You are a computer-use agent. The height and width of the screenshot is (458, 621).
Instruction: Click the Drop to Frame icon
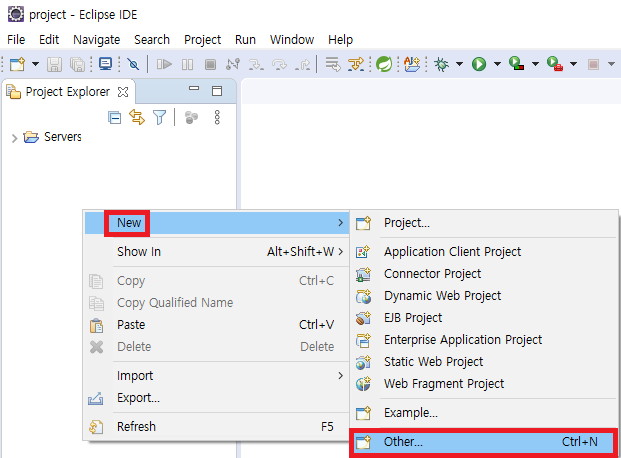coord(333,64)
